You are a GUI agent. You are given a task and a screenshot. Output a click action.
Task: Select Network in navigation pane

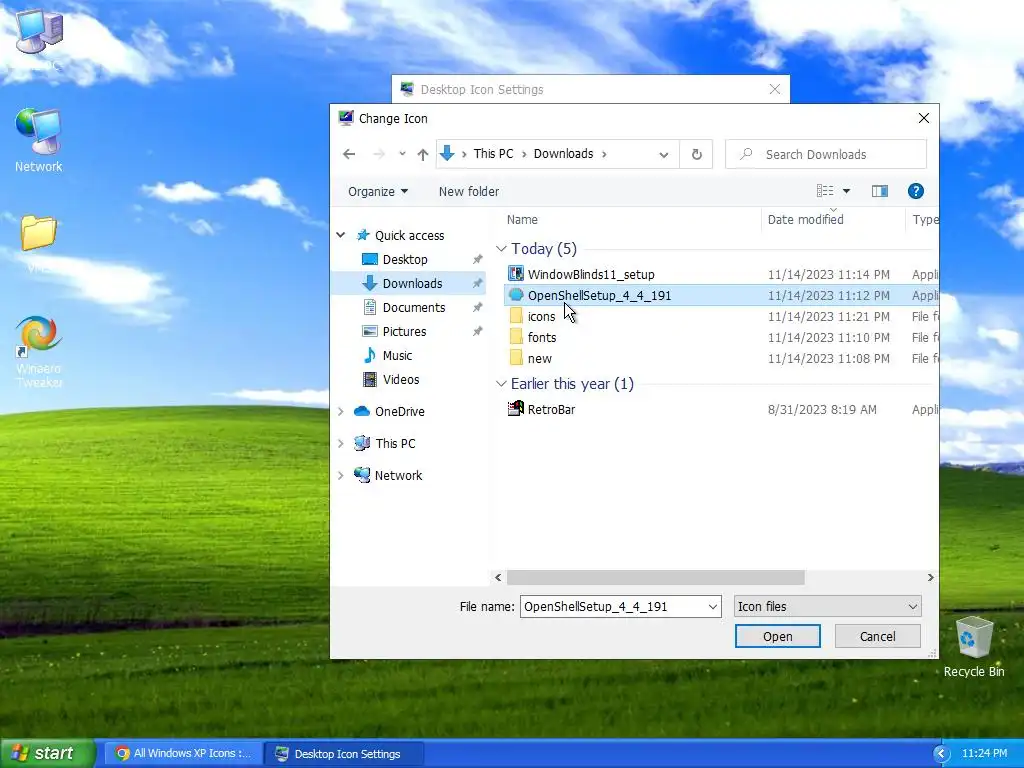pyautogui.click(x=398, y=475)
